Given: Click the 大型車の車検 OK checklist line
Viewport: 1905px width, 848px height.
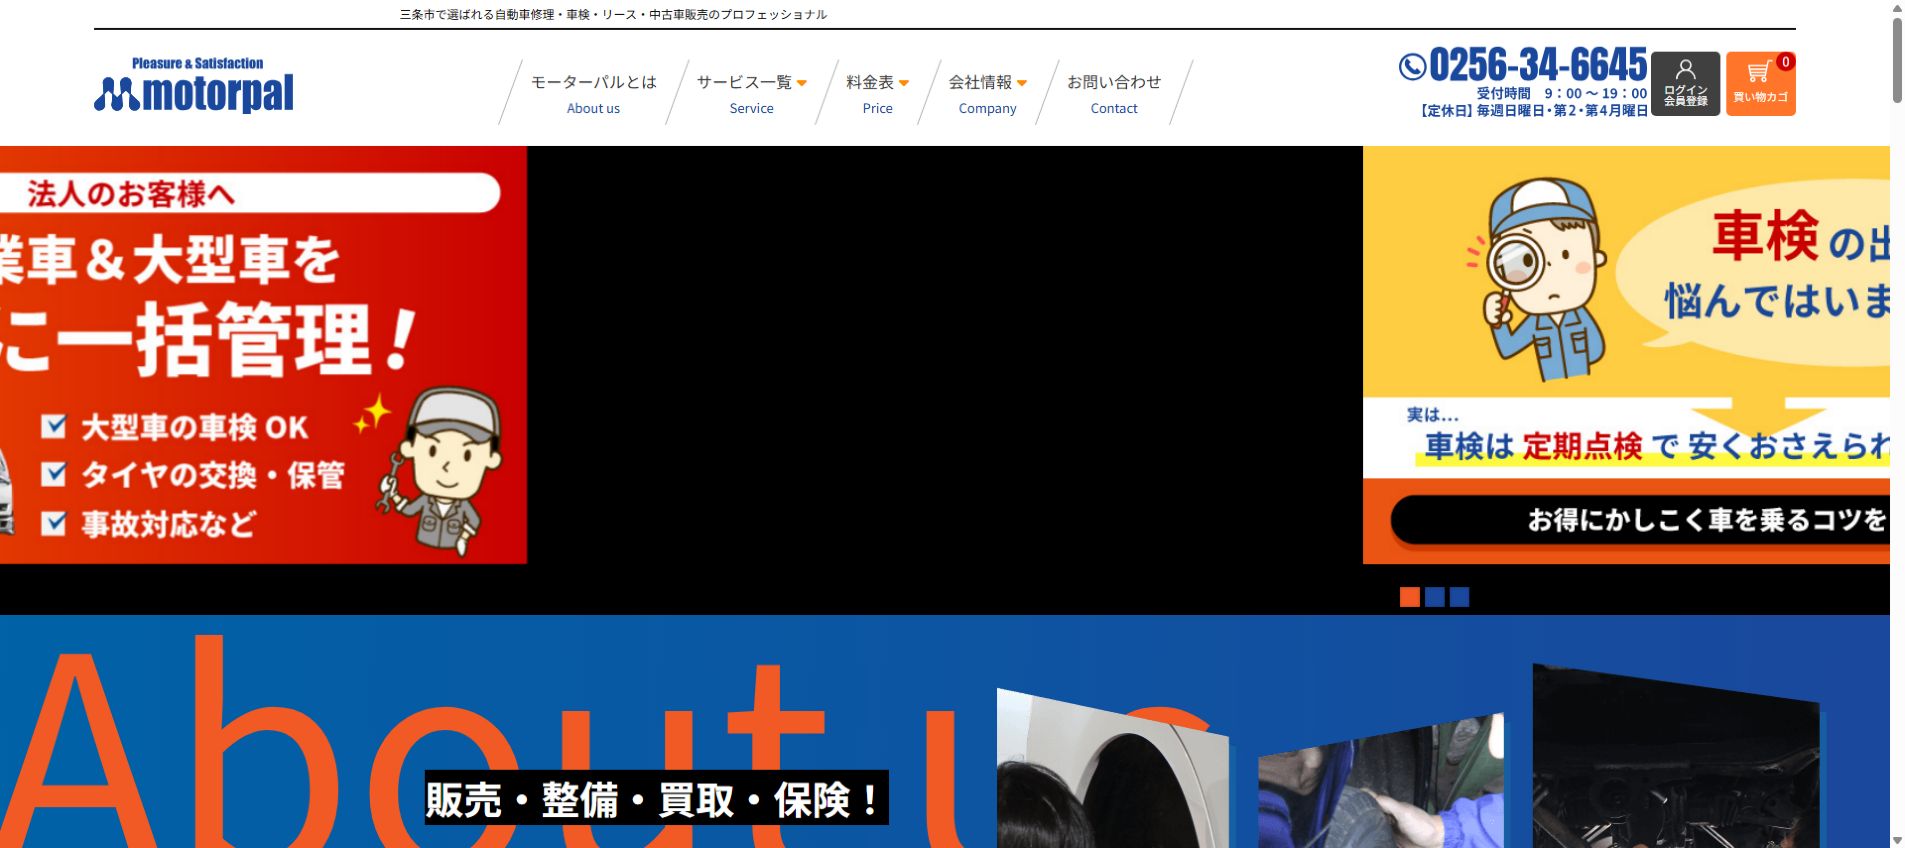Looking at the screenshot, I should (x=176, y=427).
